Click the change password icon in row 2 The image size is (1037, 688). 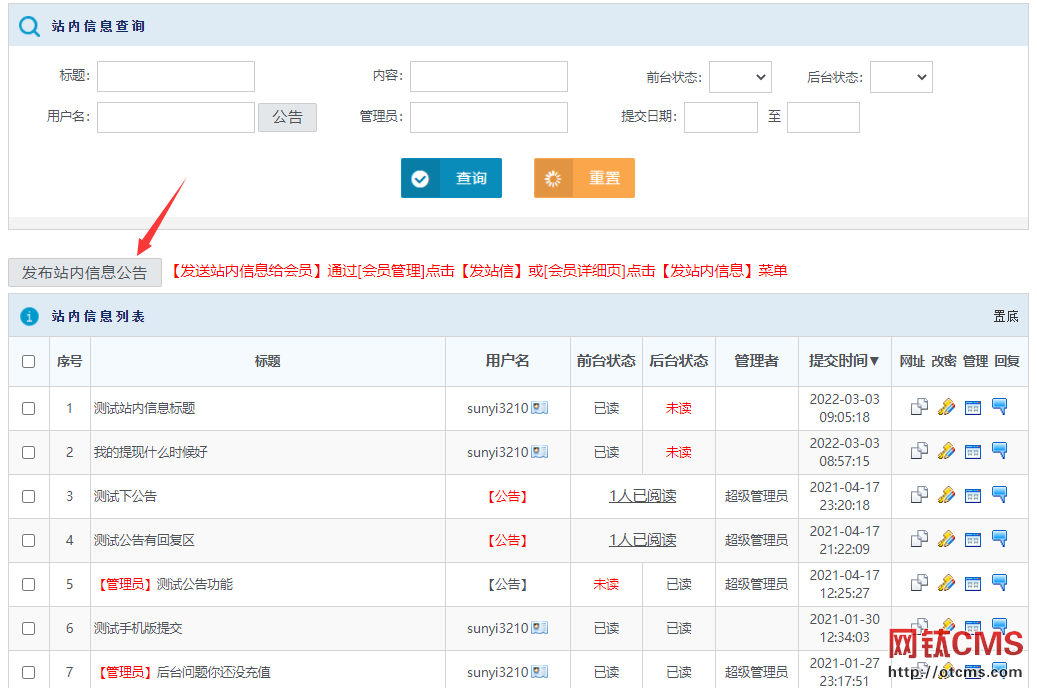tap(946, 452)
